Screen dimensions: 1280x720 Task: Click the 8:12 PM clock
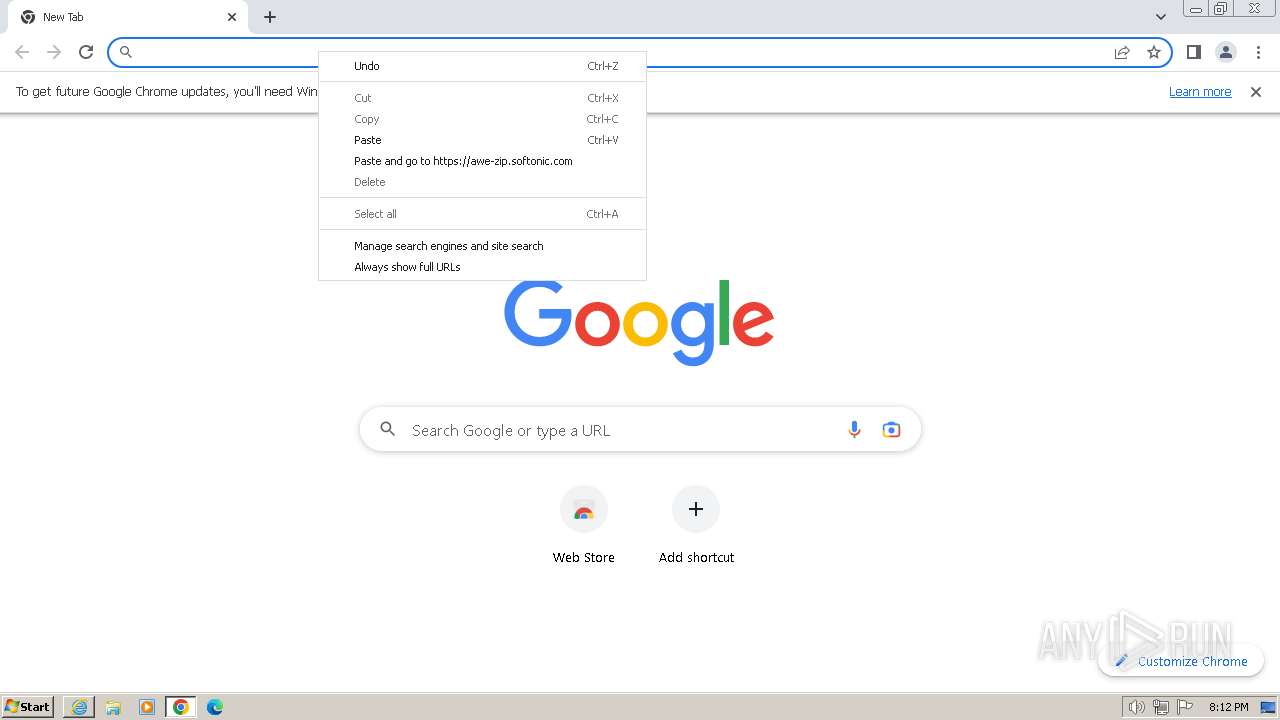[x=1228, y=707]
